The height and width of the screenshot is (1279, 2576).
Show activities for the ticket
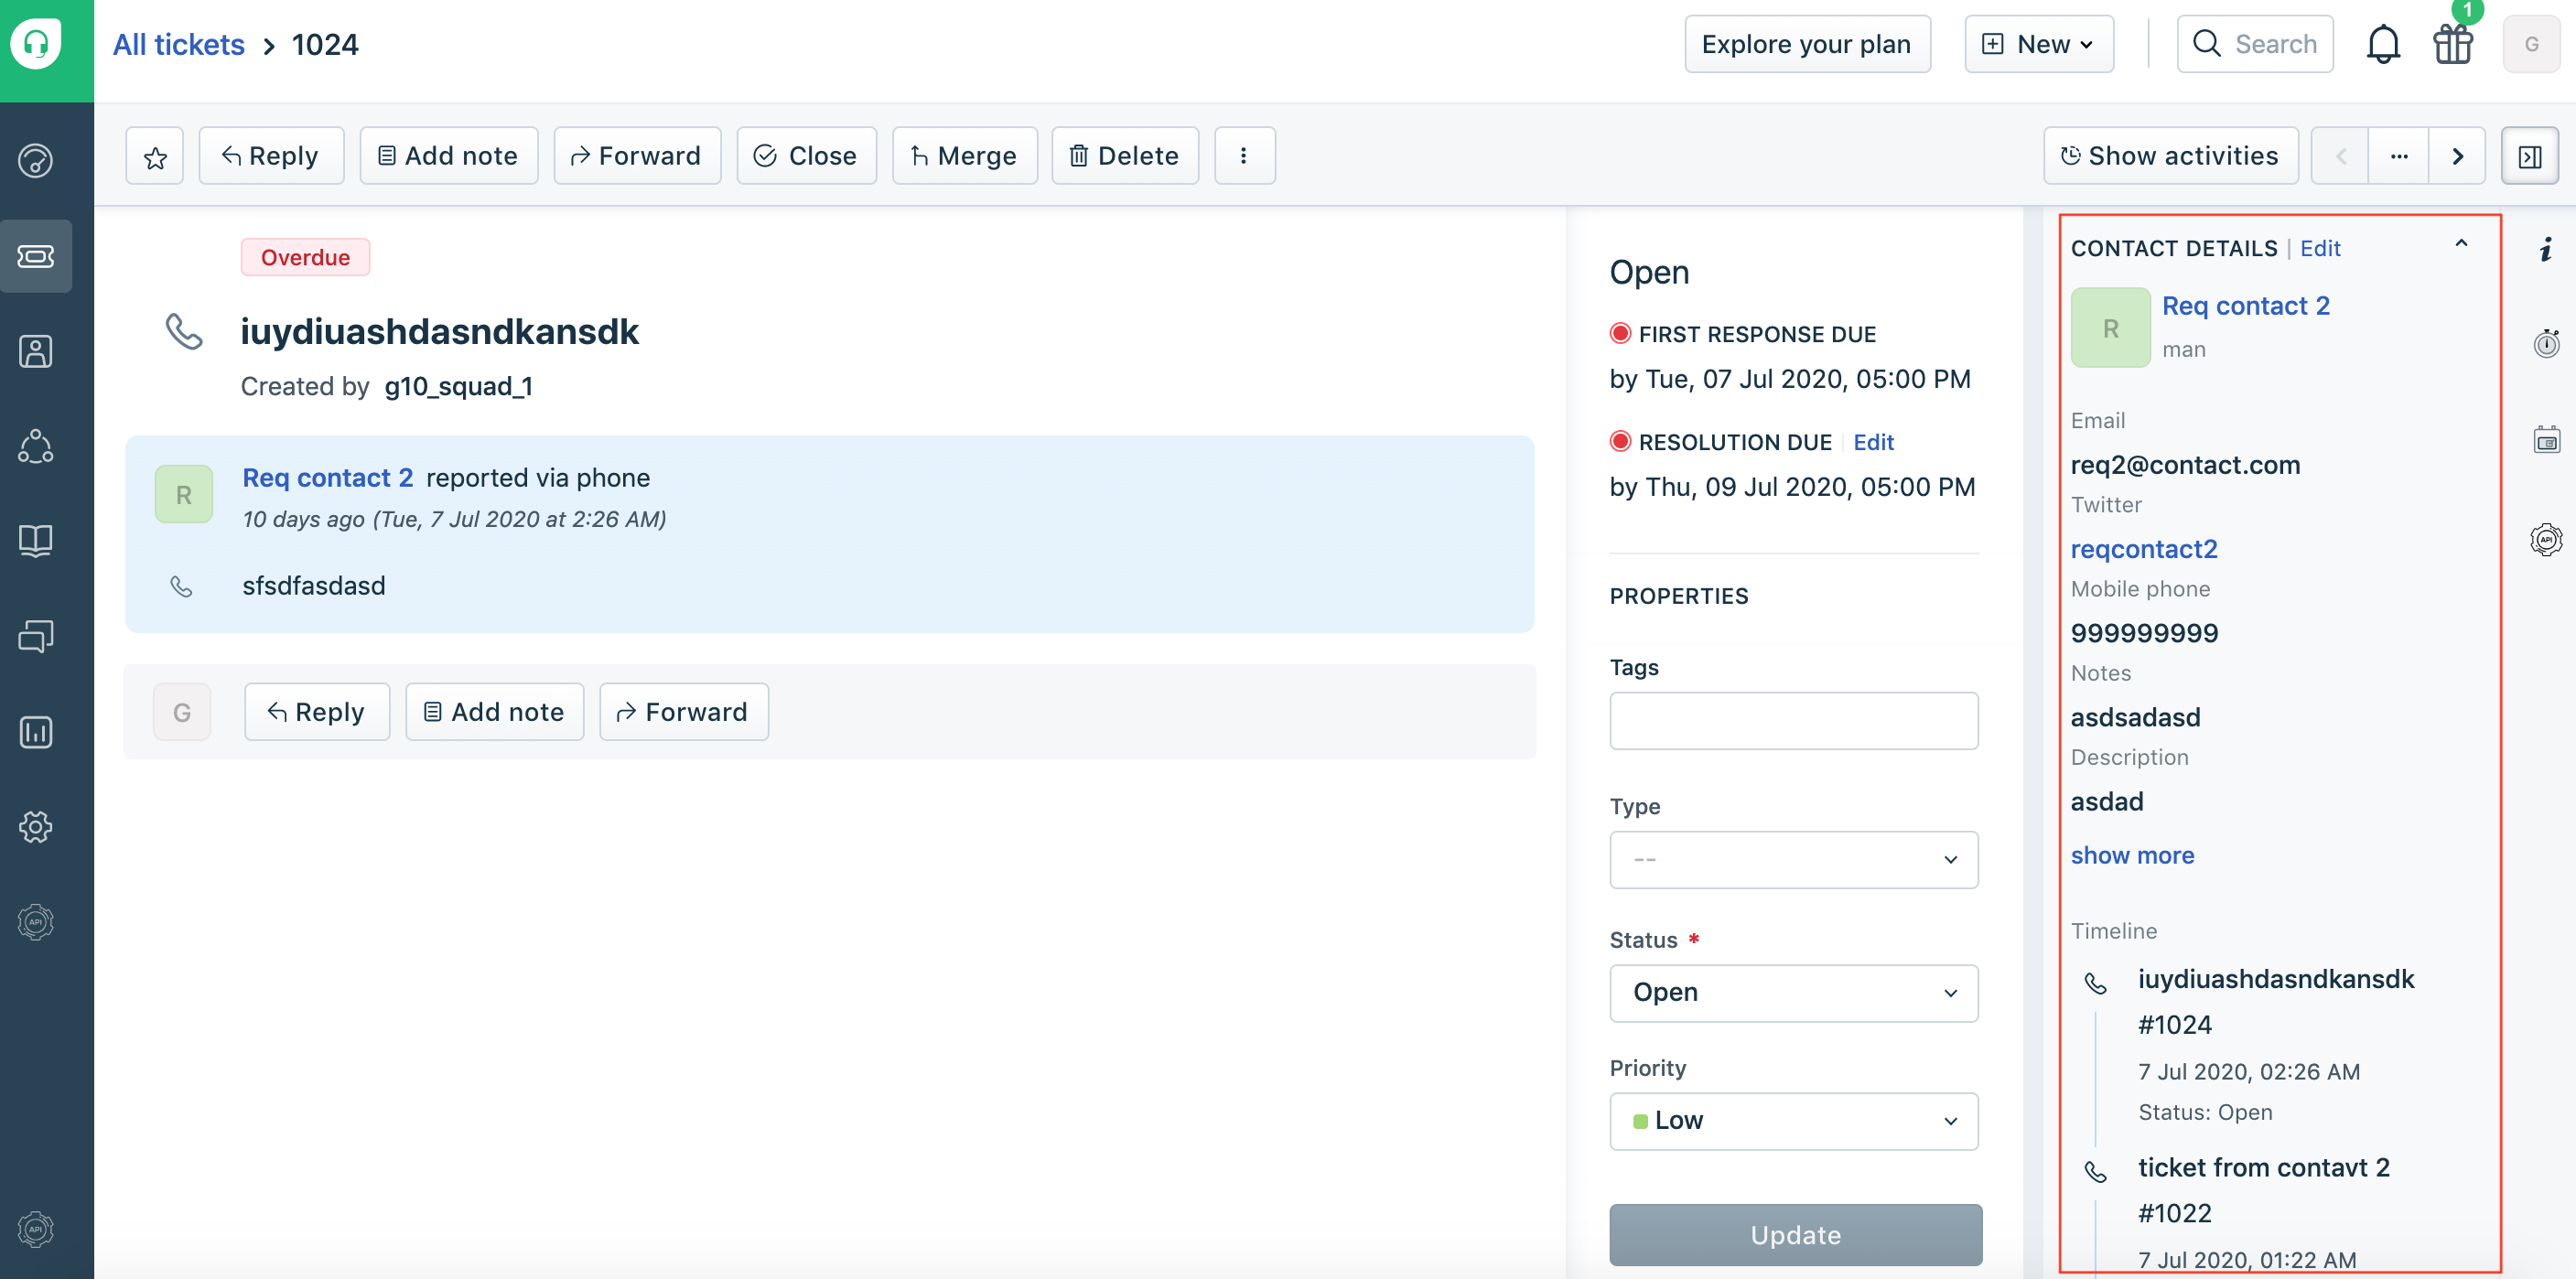click(x=2171, y=156)
